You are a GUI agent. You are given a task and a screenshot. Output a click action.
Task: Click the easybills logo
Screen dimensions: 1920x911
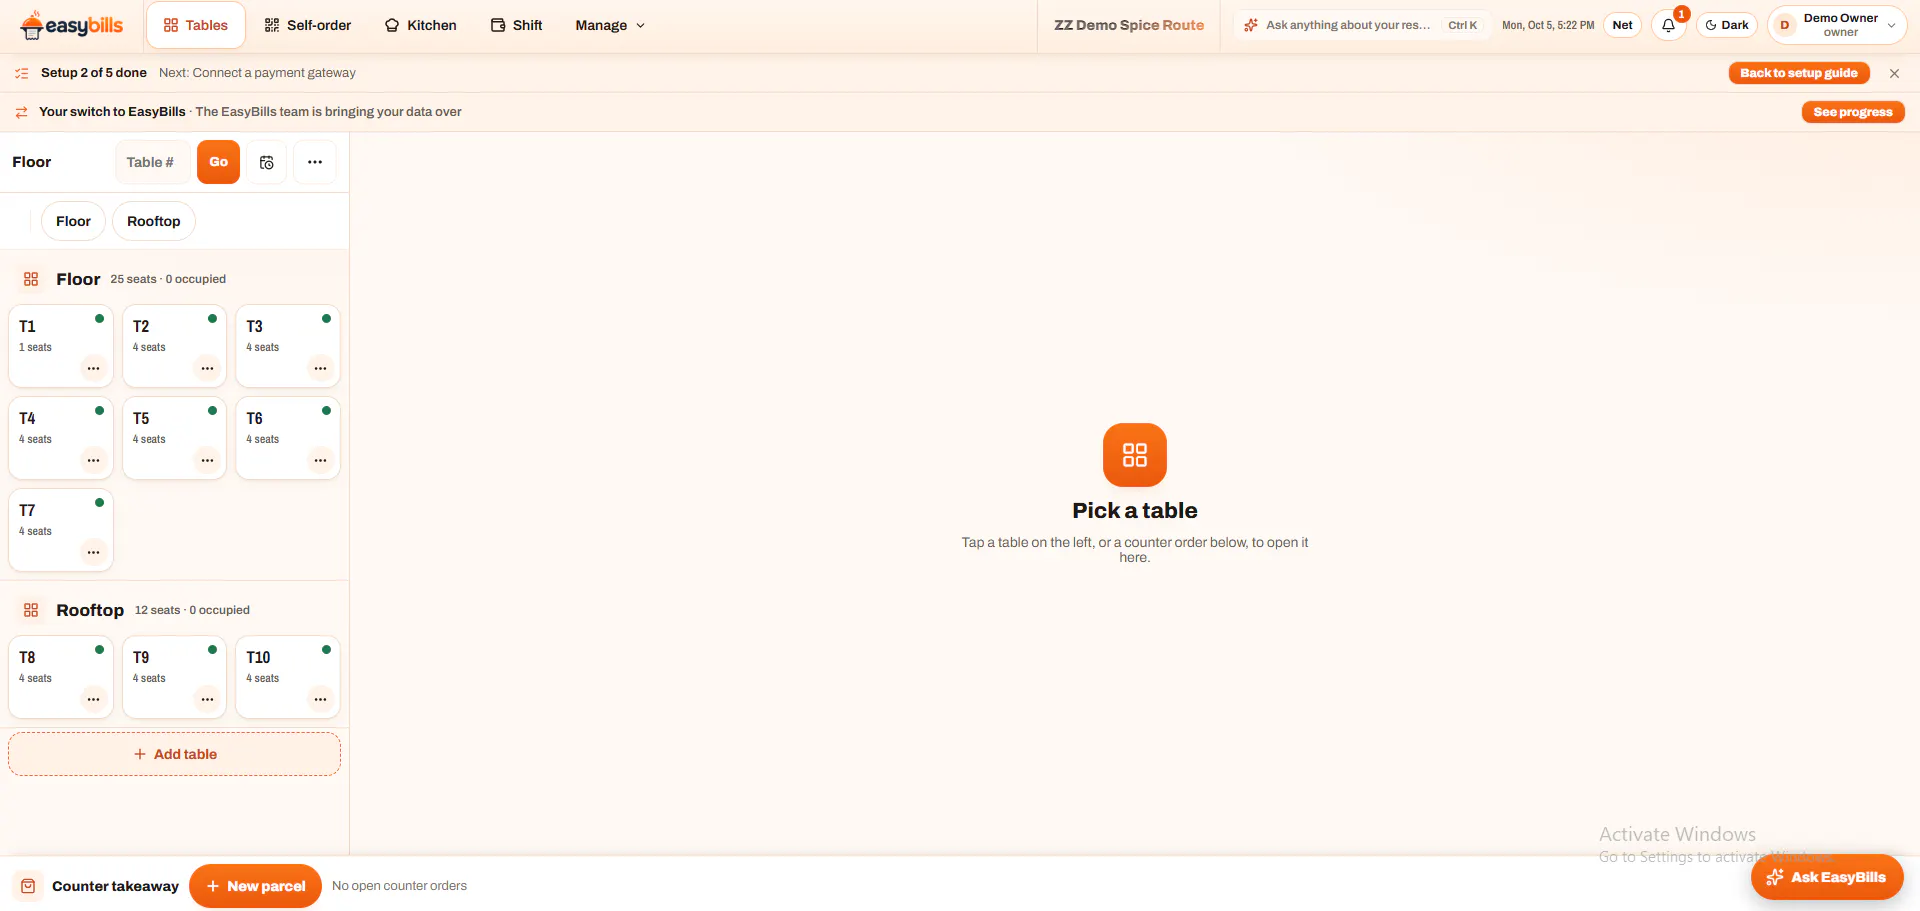tap(72, 25)
